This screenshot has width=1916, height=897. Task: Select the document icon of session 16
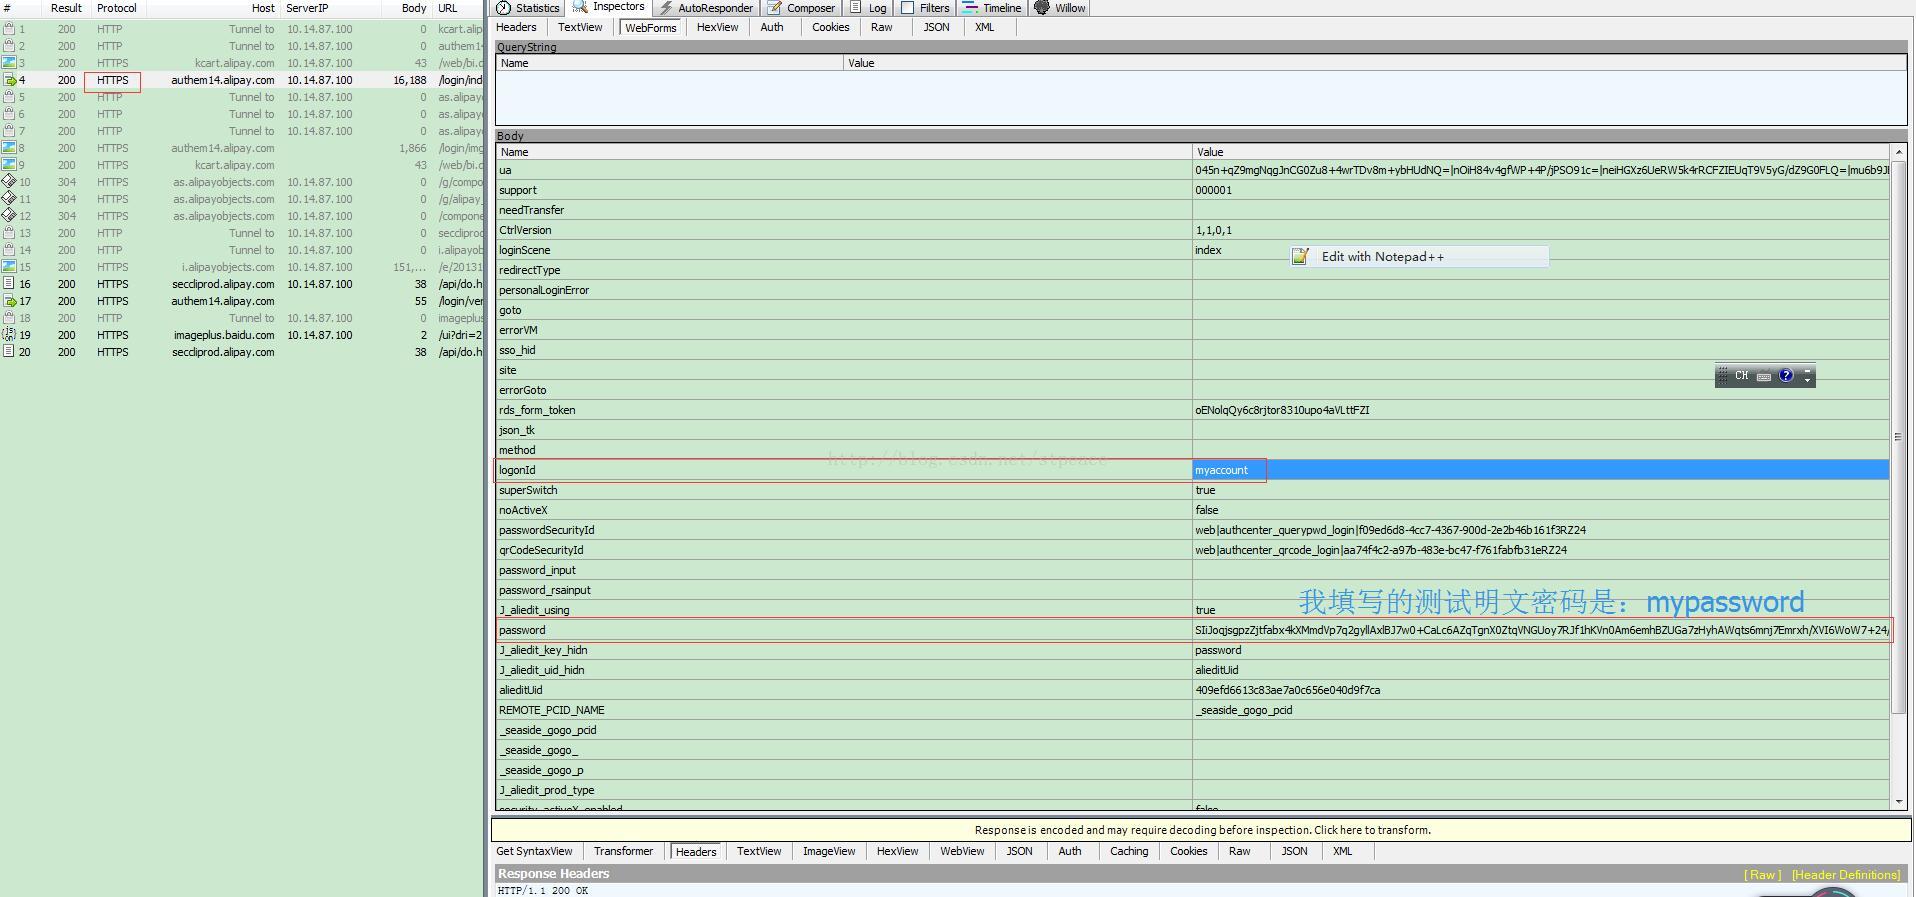[9, 284]
